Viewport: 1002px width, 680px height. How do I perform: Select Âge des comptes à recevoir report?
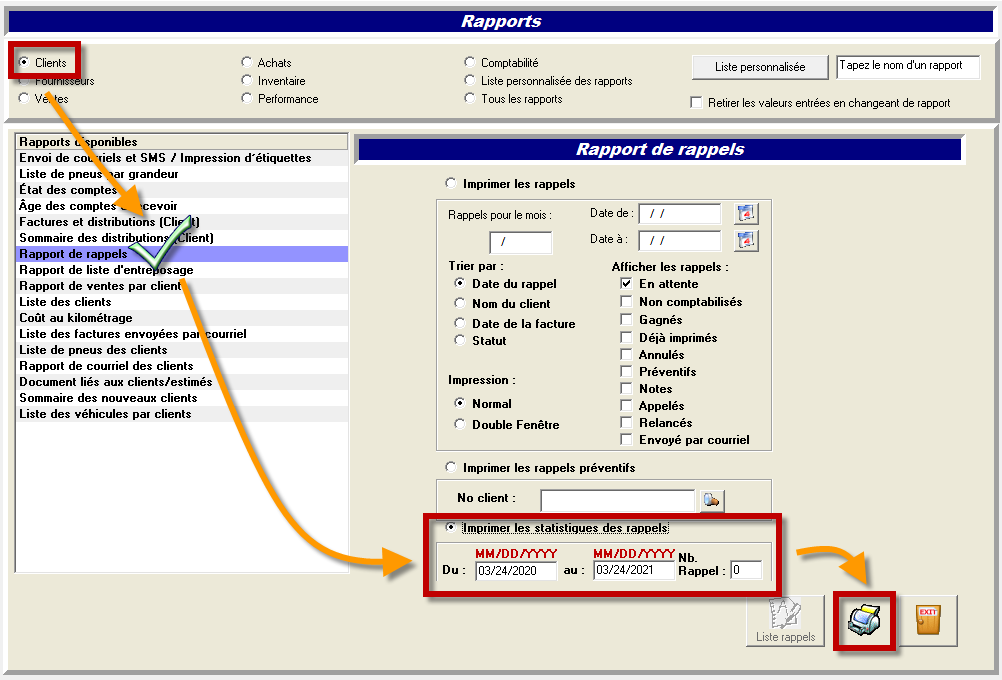pyautogui.click(x=182, y=206)
